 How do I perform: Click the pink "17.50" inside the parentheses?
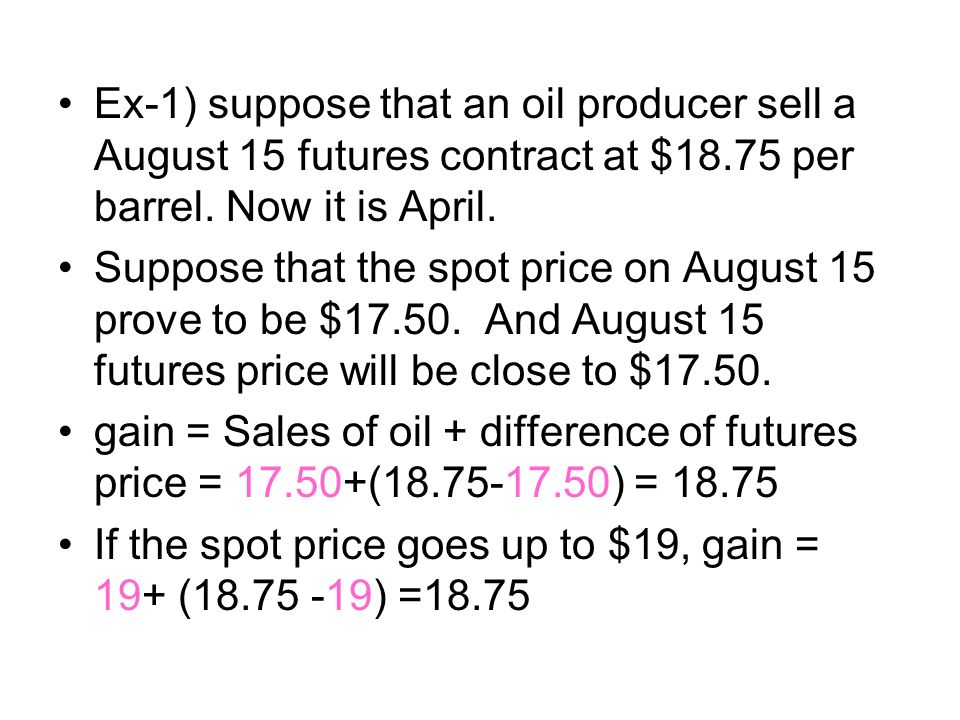[558, 482]
